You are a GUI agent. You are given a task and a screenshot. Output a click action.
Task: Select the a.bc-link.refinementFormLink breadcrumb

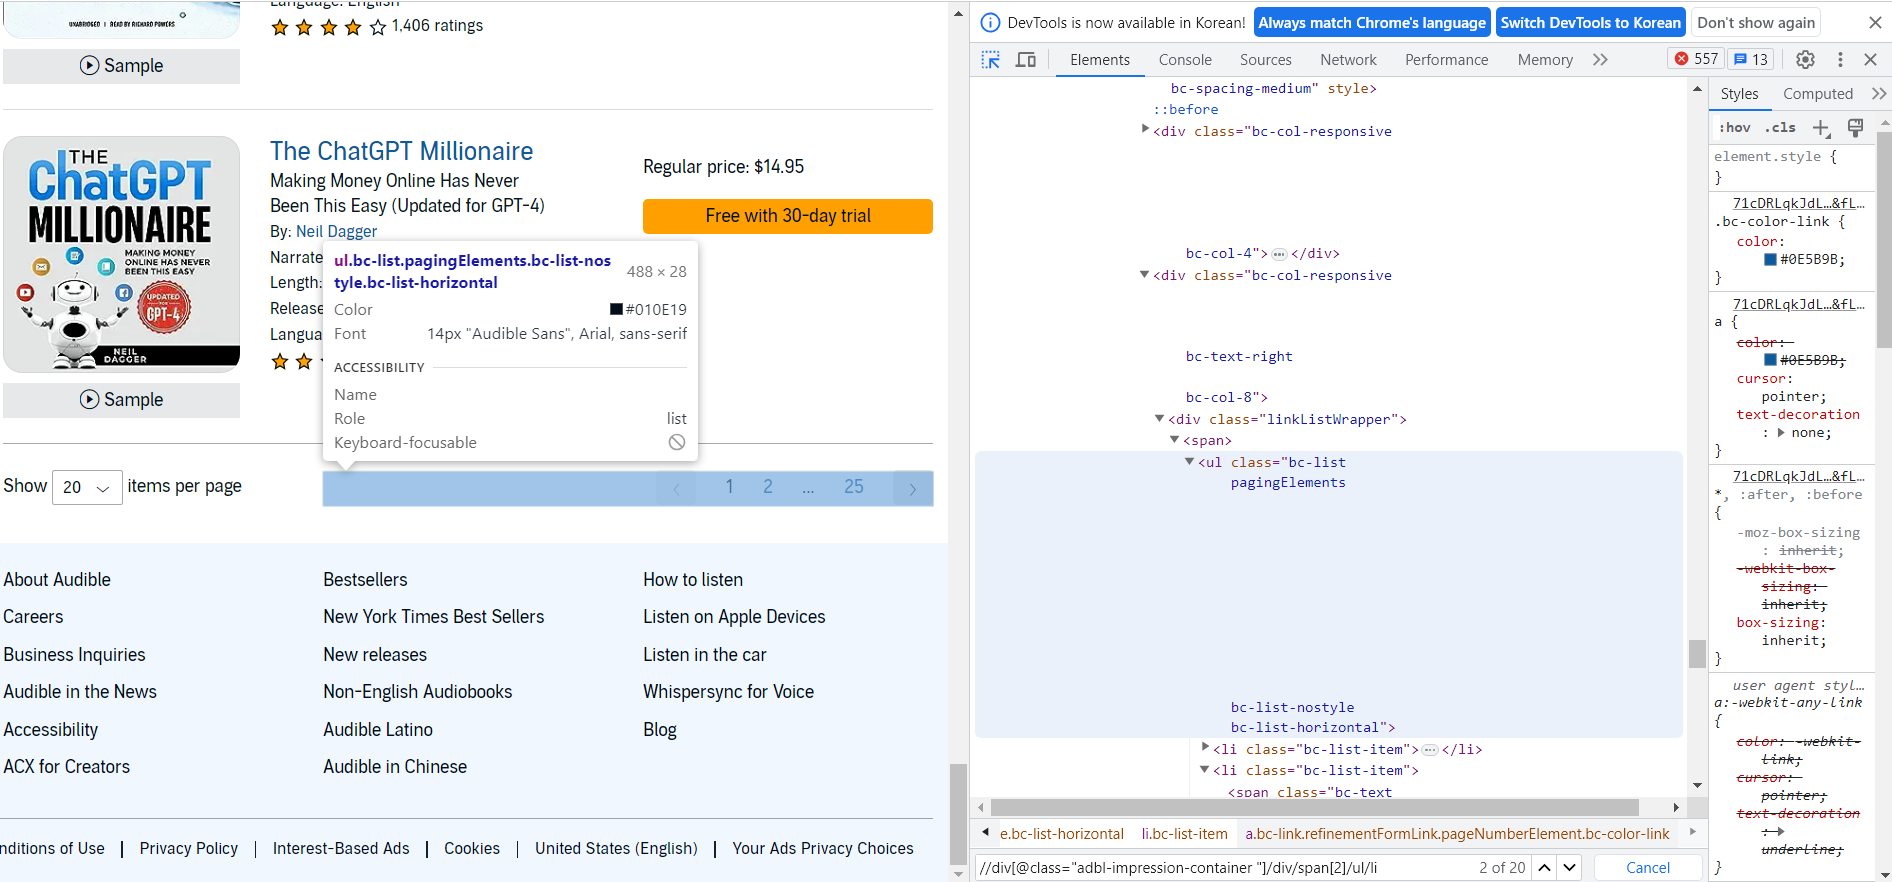[1457, 834]
